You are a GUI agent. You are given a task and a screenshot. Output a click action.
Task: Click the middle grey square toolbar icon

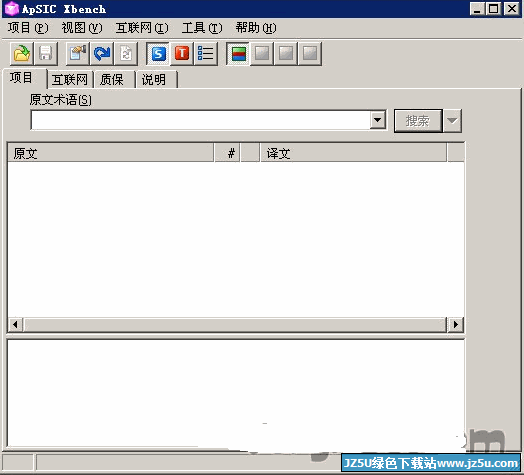click(286, 53)
